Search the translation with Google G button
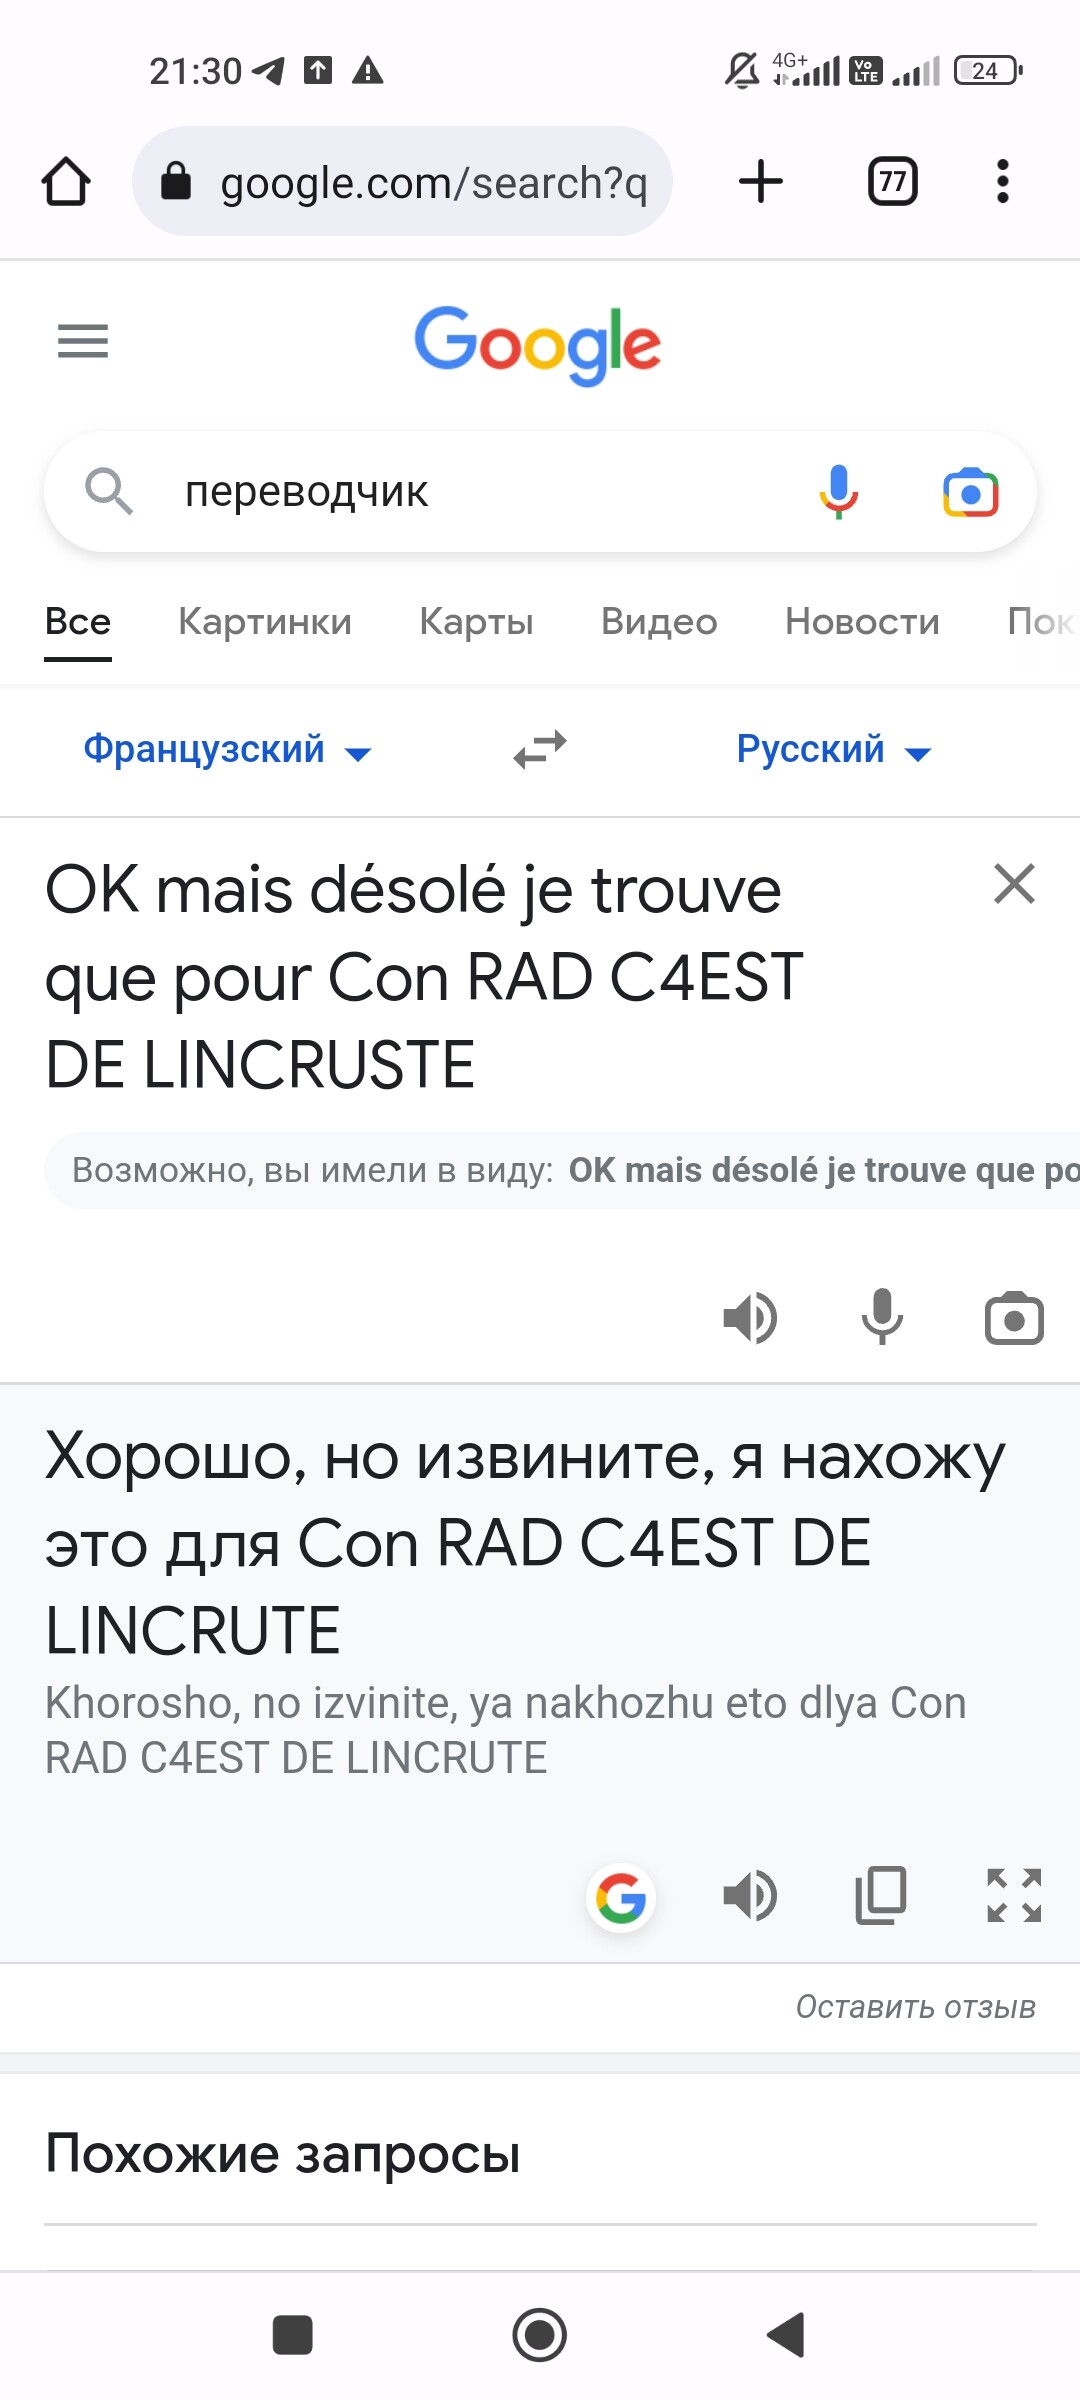 pyautogui.click(x=620, y=1897)
